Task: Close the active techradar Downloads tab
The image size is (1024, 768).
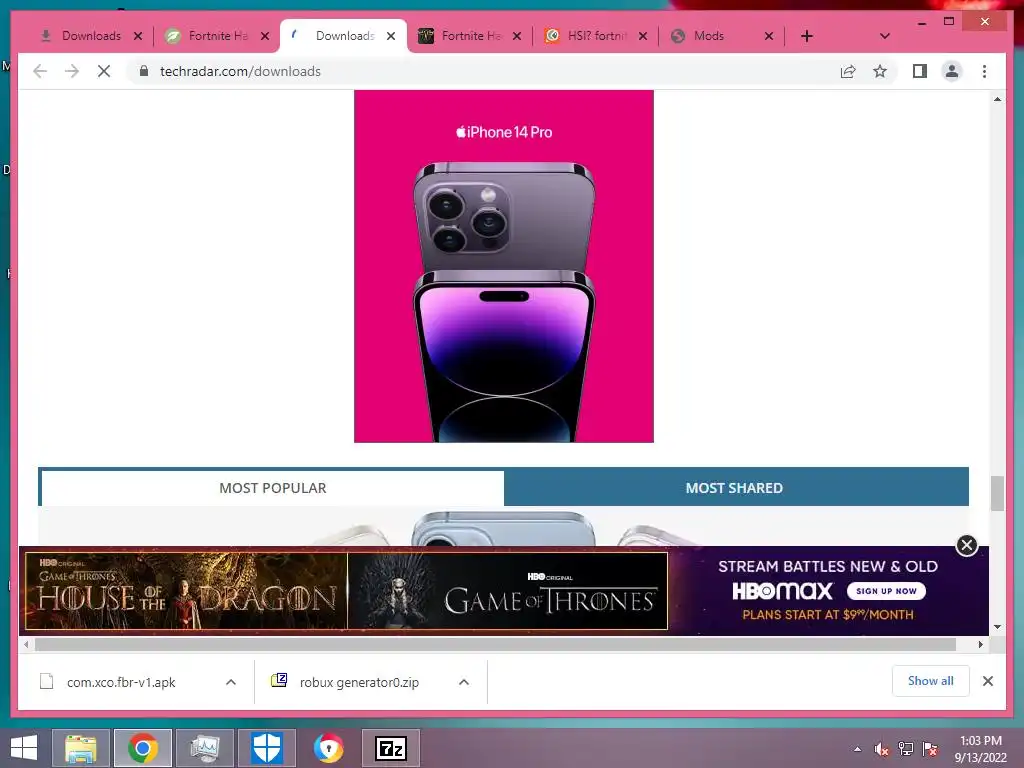Action: coord(391,36)
